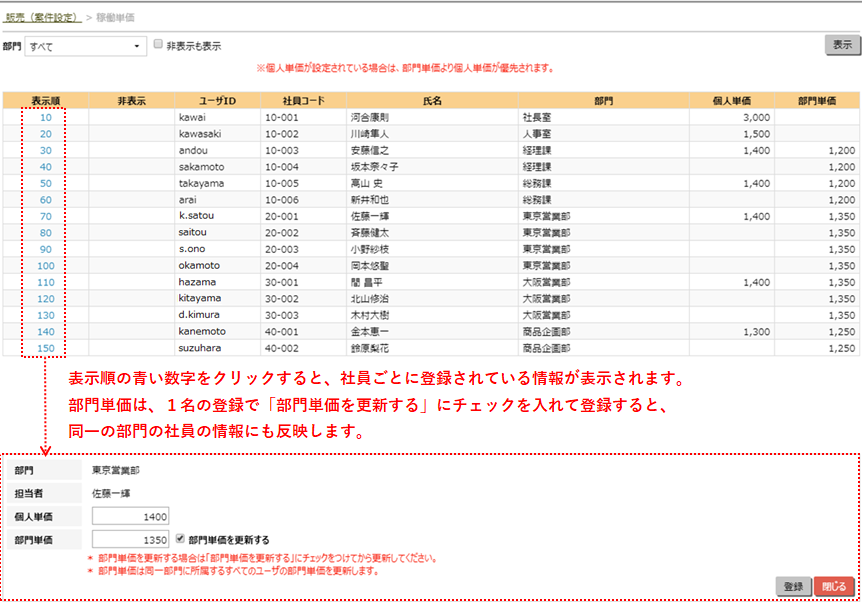Open display order 20 for kawasaki
Screen dimensions: 862x602
coord(46,134)
